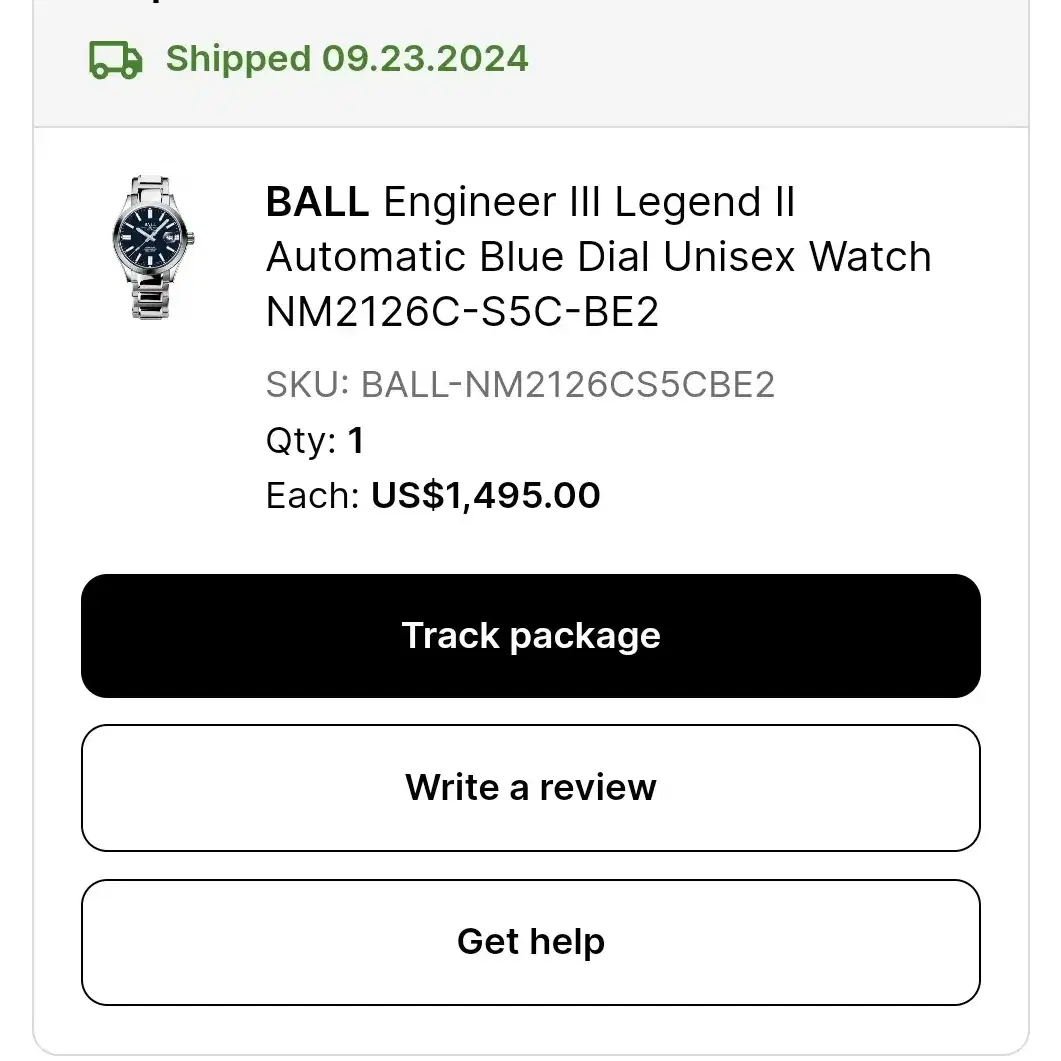Click the Qty: 1 quantity line
Image resolution: width=1061 pixels, height=1061 pixels.
(315, 441)
